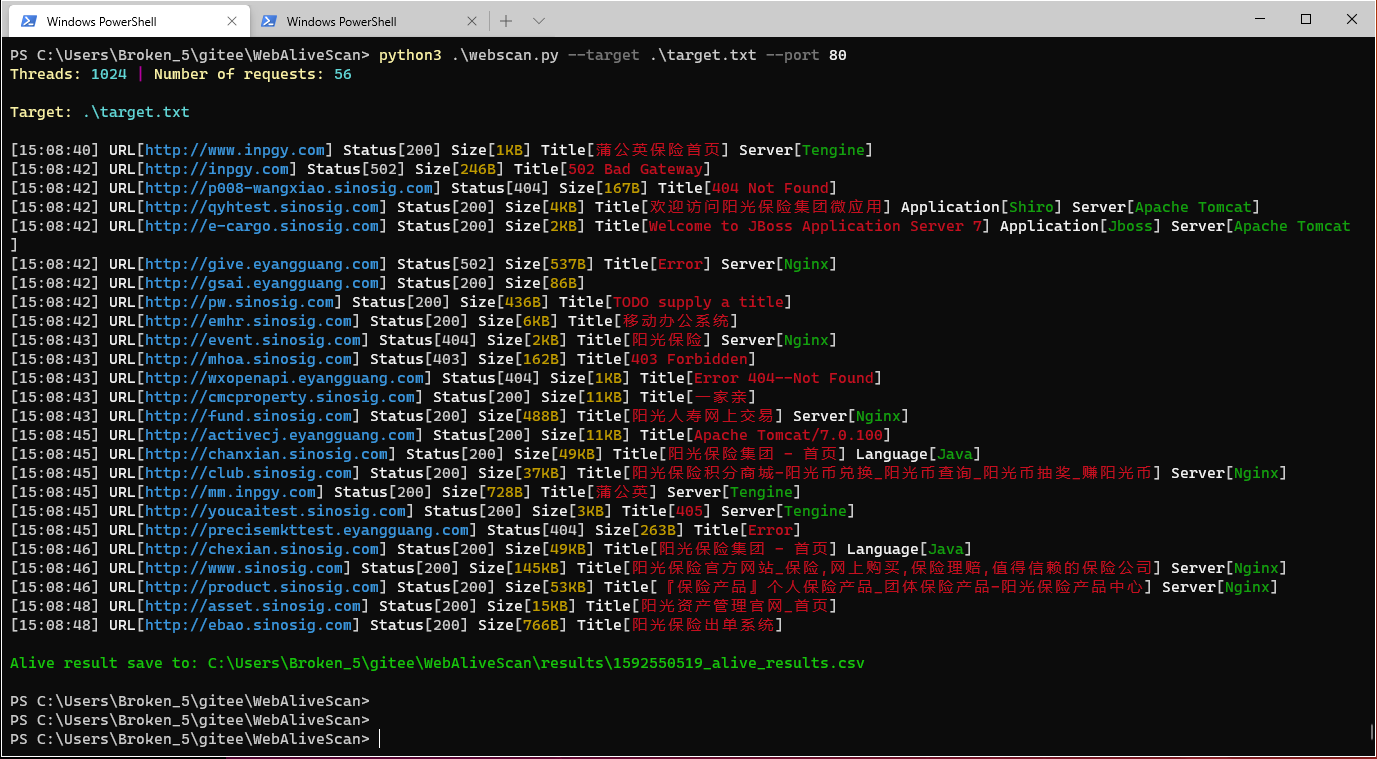Image resolution: width=1377 pixels, height=759 pixels.
Task: Click URL http://pw.sinosig.com
Action: (240, 302)
